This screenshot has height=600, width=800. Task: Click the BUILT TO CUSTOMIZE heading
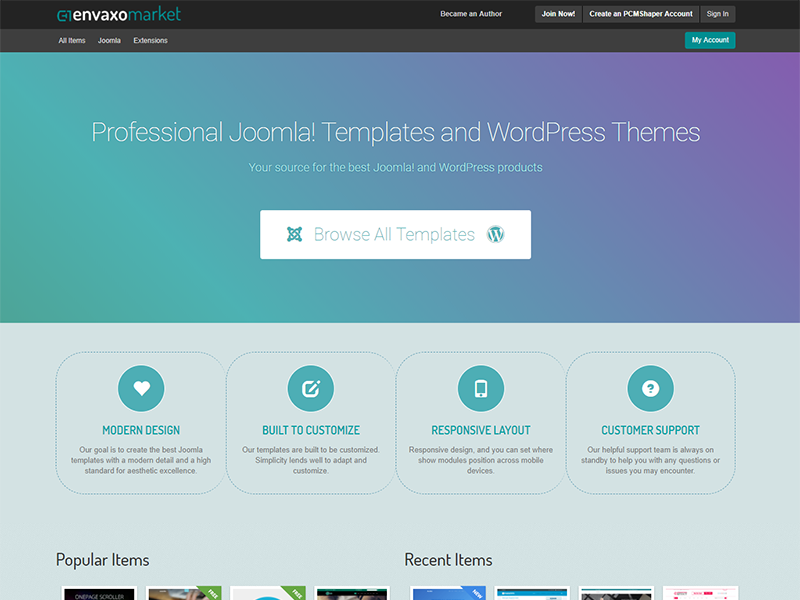(311, 430)
